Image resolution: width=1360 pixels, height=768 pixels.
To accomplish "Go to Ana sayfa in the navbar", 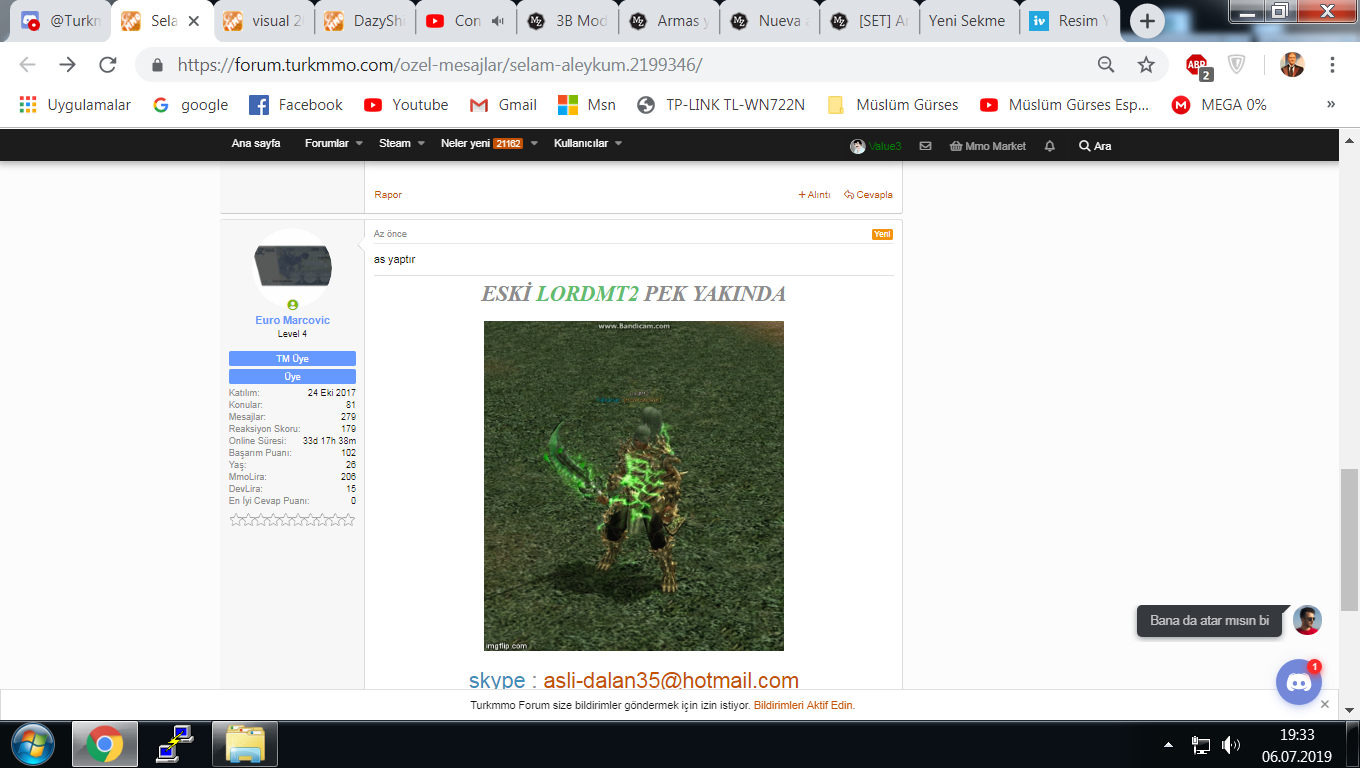I will (x=256, y=144).
